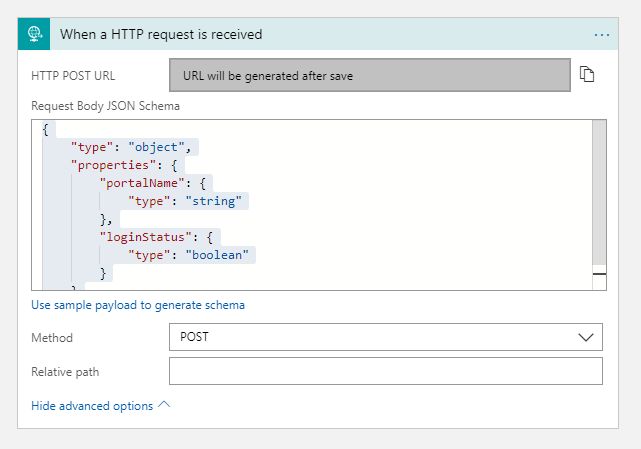
Task: Click inside the Relative path field
Action: pos(385,371)
